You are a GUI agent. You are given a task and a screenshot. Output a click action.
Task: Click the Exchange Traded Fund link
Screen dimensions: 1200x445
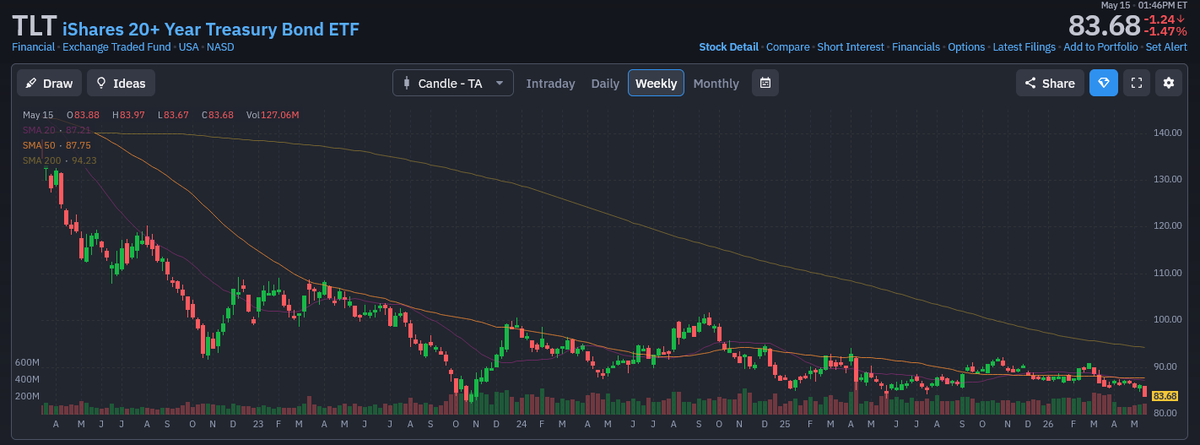coord(119,47)
